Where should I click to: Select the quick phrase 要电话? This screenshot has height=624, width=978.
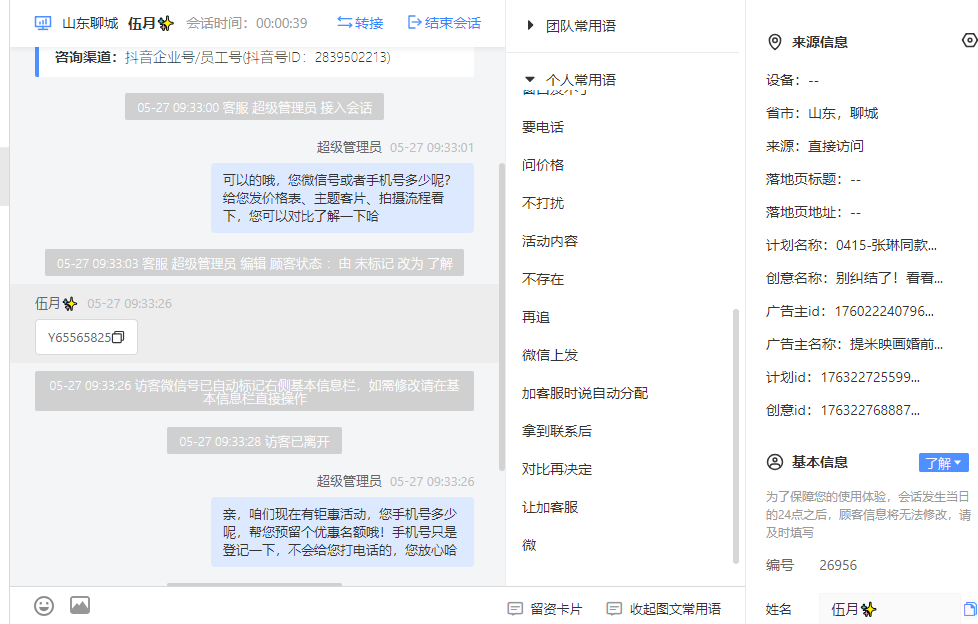pos(543,127)
